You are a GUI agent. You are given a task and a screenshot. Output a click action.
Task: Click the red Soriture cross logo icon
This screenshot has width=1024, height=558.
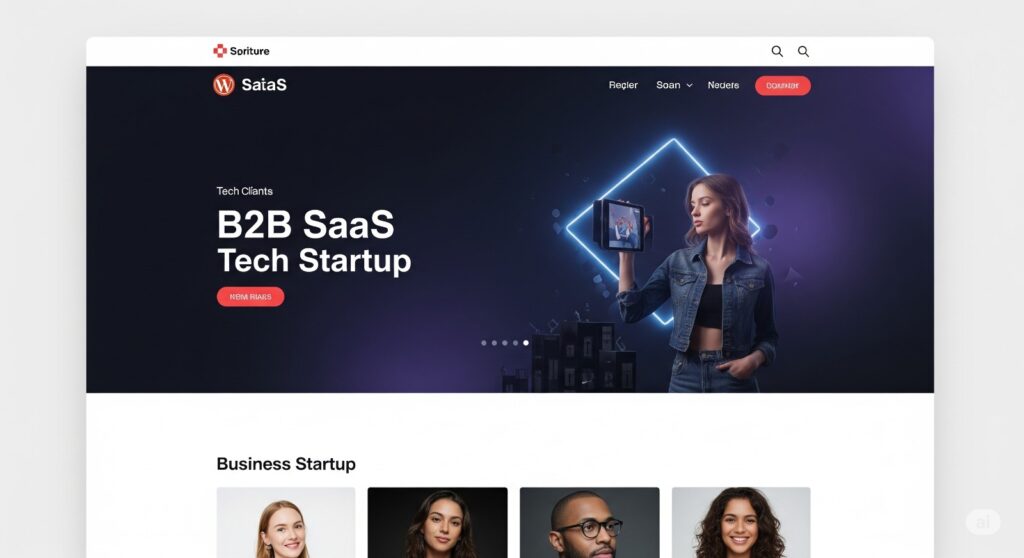click(x=220, y=51)
